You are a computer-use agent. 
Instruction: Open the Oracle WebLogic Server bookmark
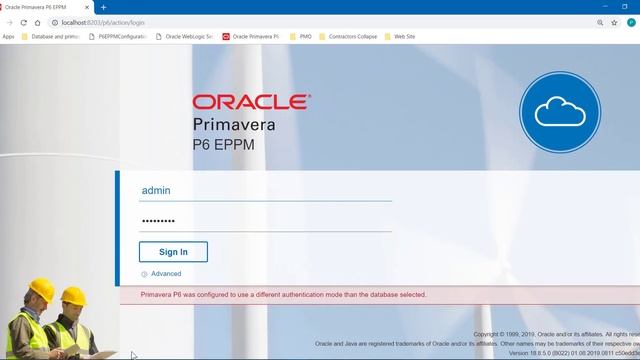click(184, 37)
